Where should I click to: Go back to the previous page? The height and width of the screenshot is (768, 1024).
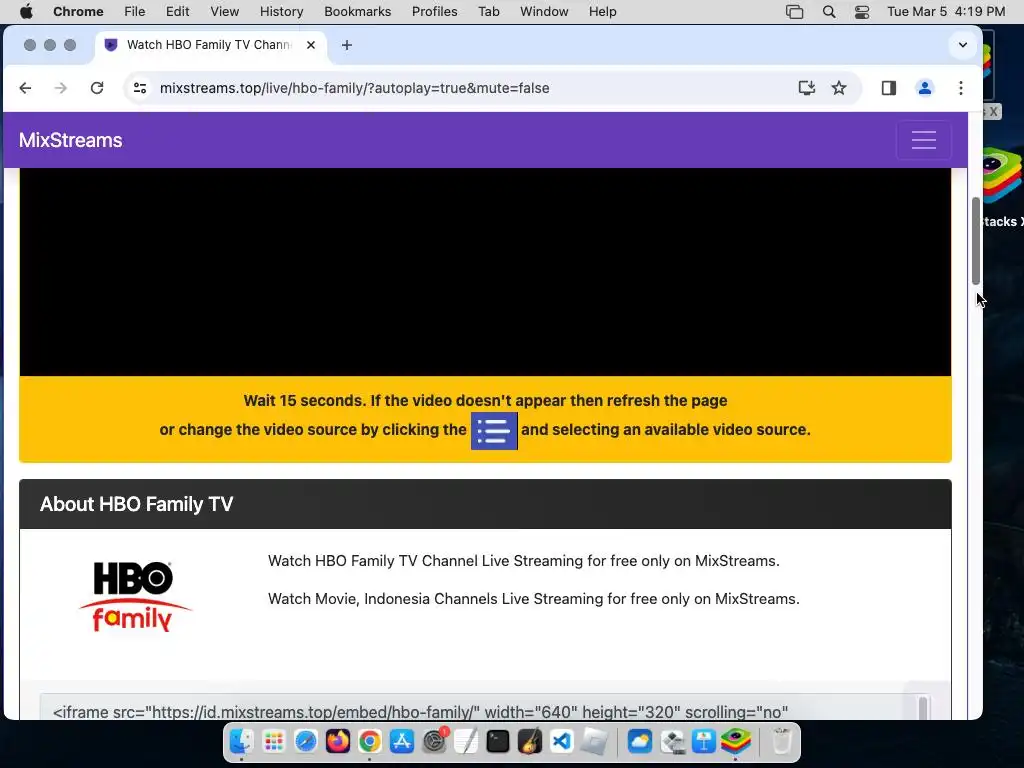tap(25, 88)
